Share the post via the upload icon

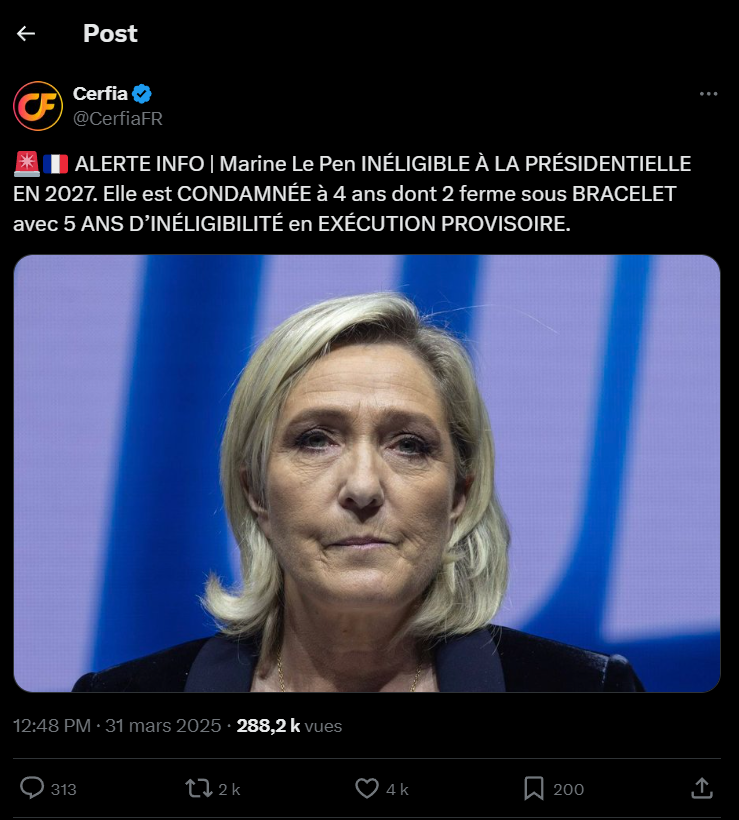pos(702,788)
